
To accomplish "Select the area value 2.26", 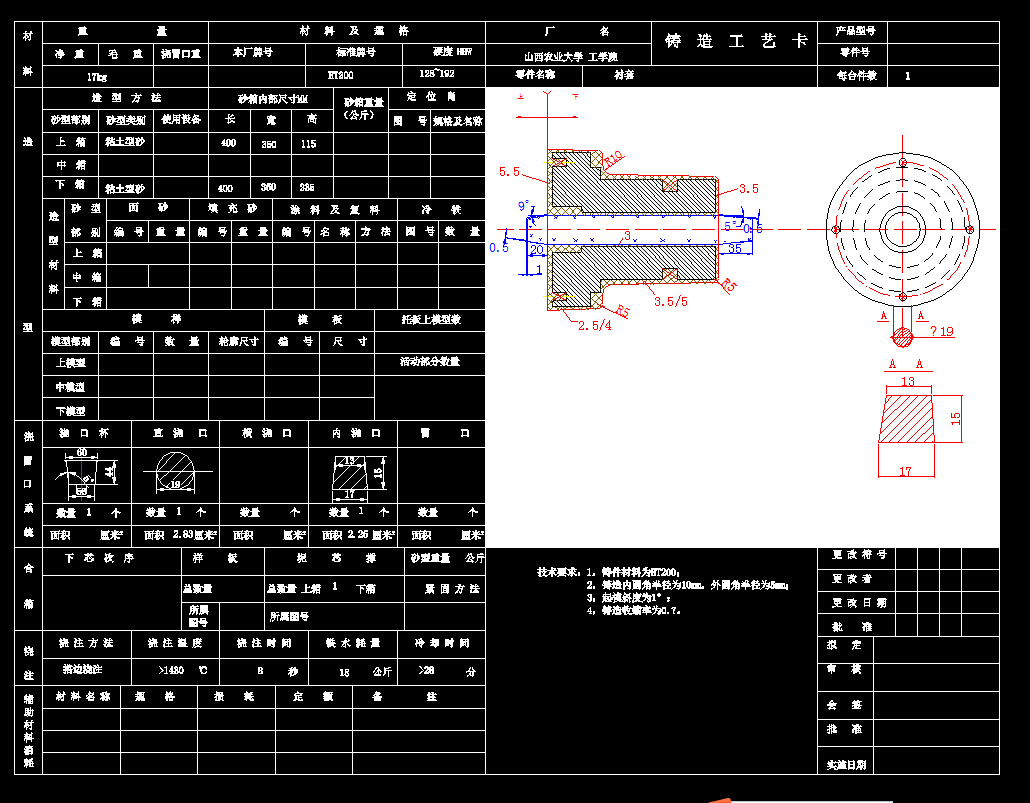I will coord(359,534).
